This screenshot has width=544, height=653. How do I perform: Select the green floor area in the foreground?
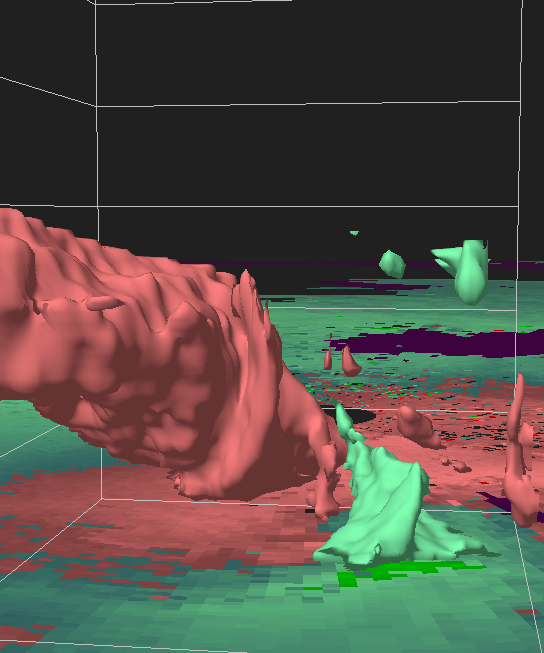(x=292, y=616)
